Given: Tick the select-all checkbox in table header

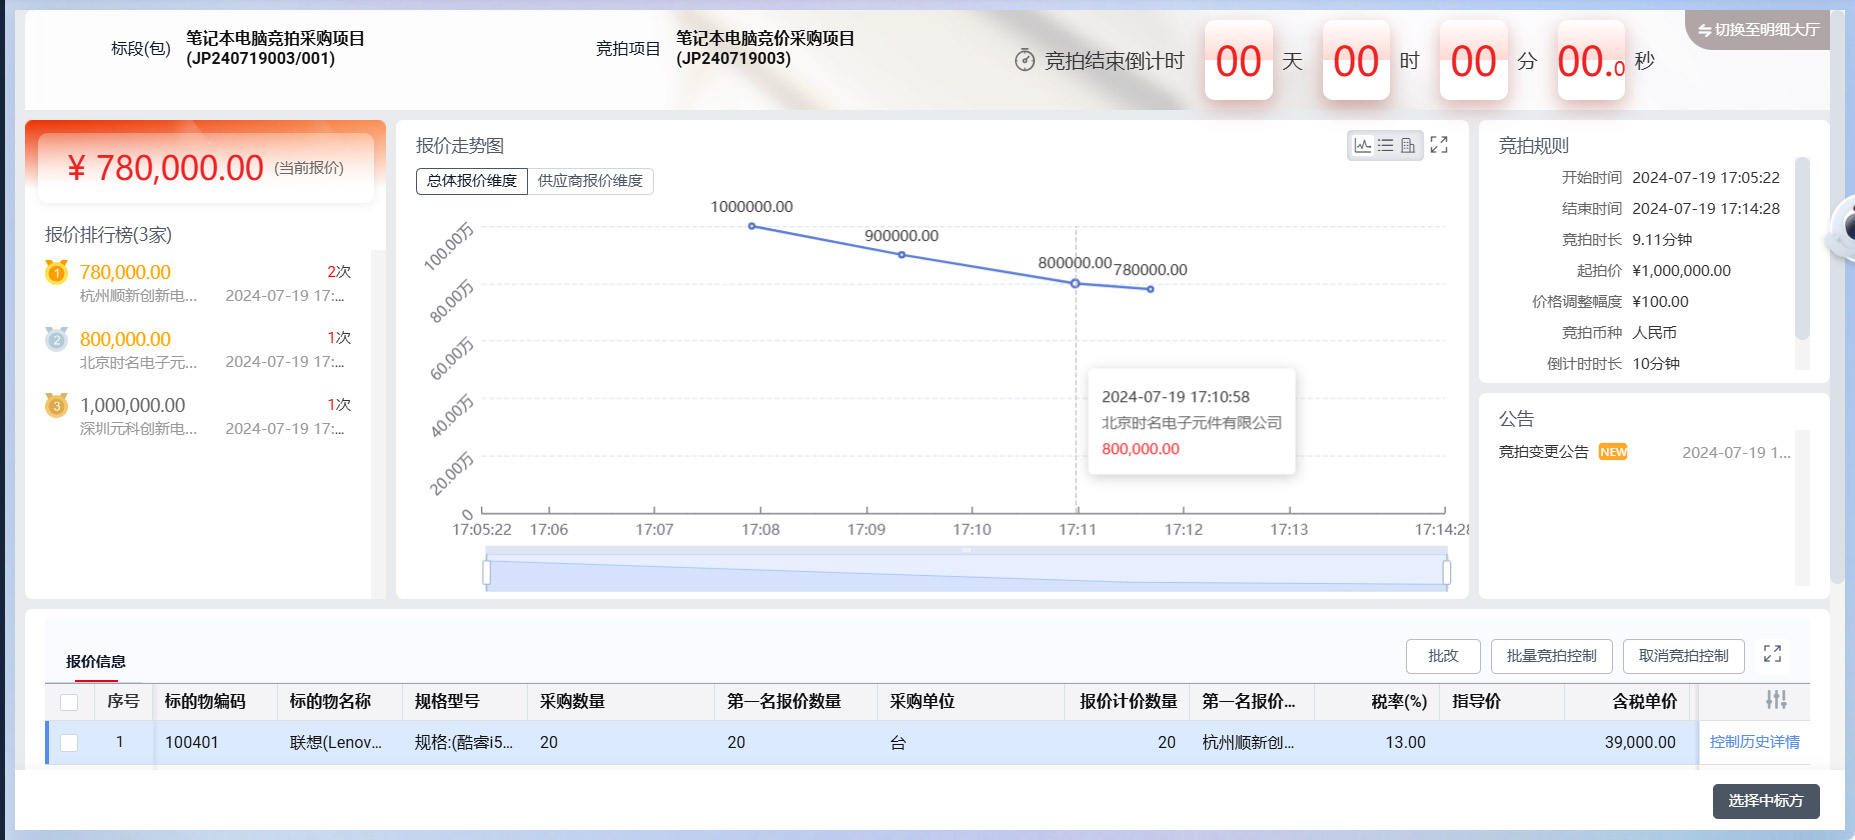Looking at the screenshot, I should tap(69, 702).
